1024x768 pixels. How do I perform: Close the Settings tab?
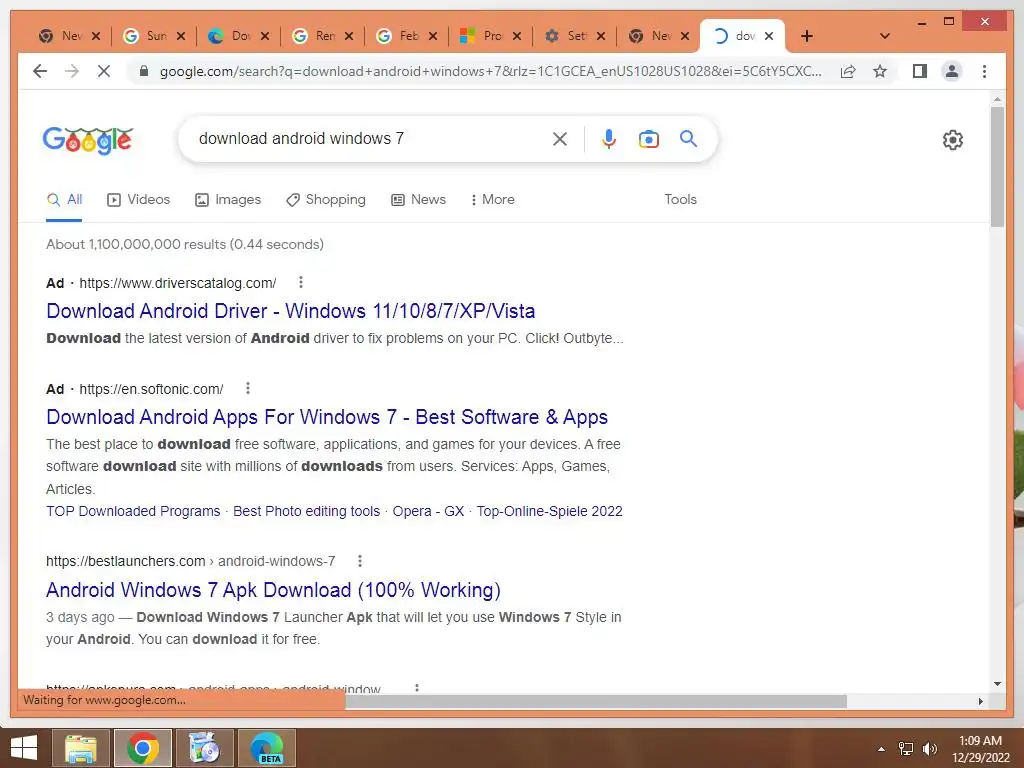click(601, 36)
